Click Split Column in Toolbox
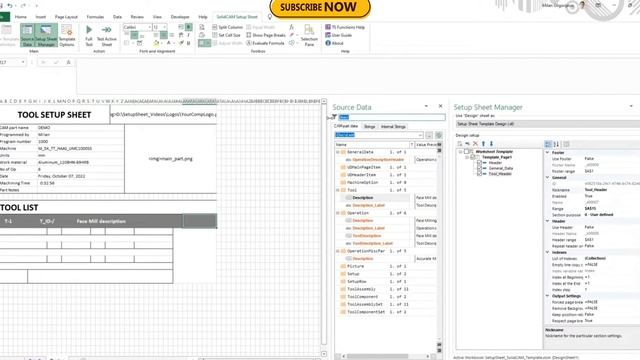This screenshot has height=360, width=640. pyautogui.click(x=227, y=27)
